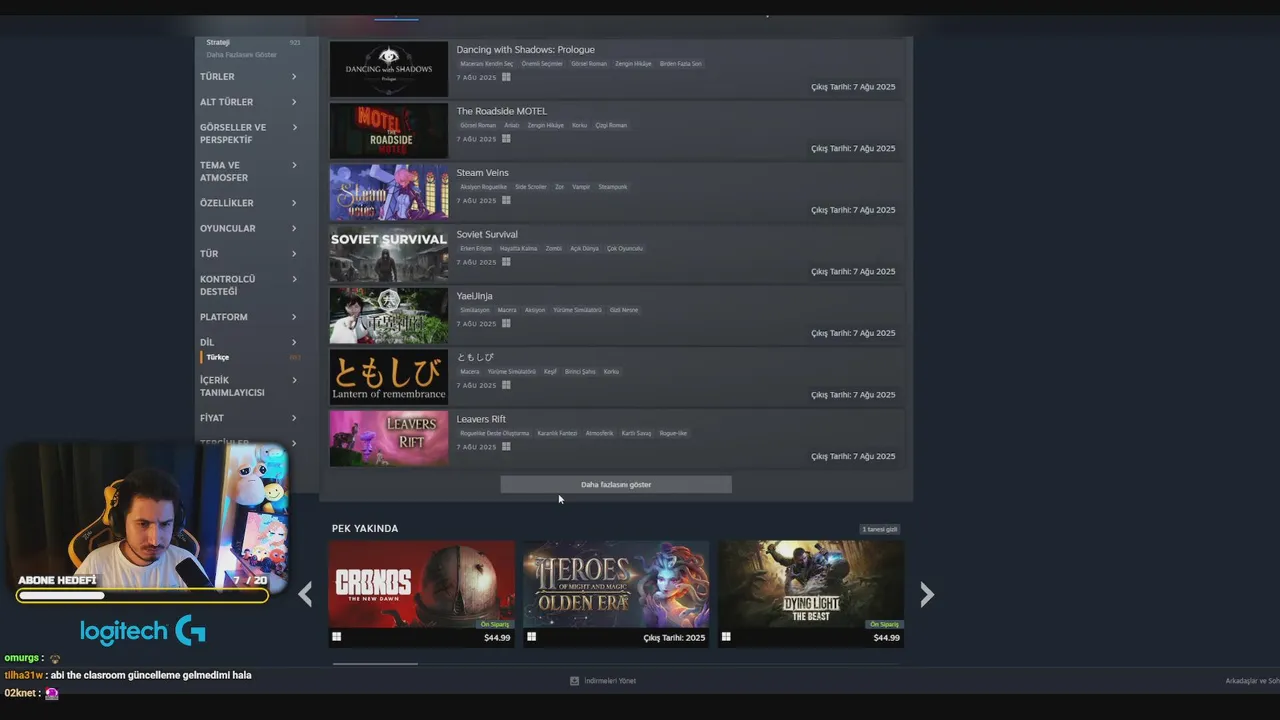
Task: Click Windows platform icon in Leavers Rift row
Action: click(x=506, y=447)
